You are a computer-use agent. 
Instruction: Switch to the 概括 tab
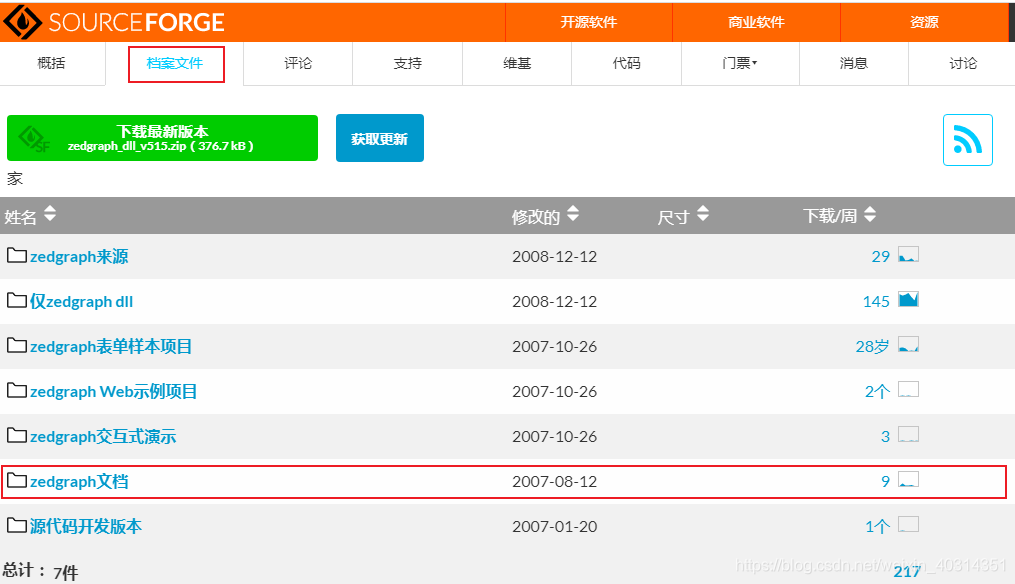(x=52, y=63)
